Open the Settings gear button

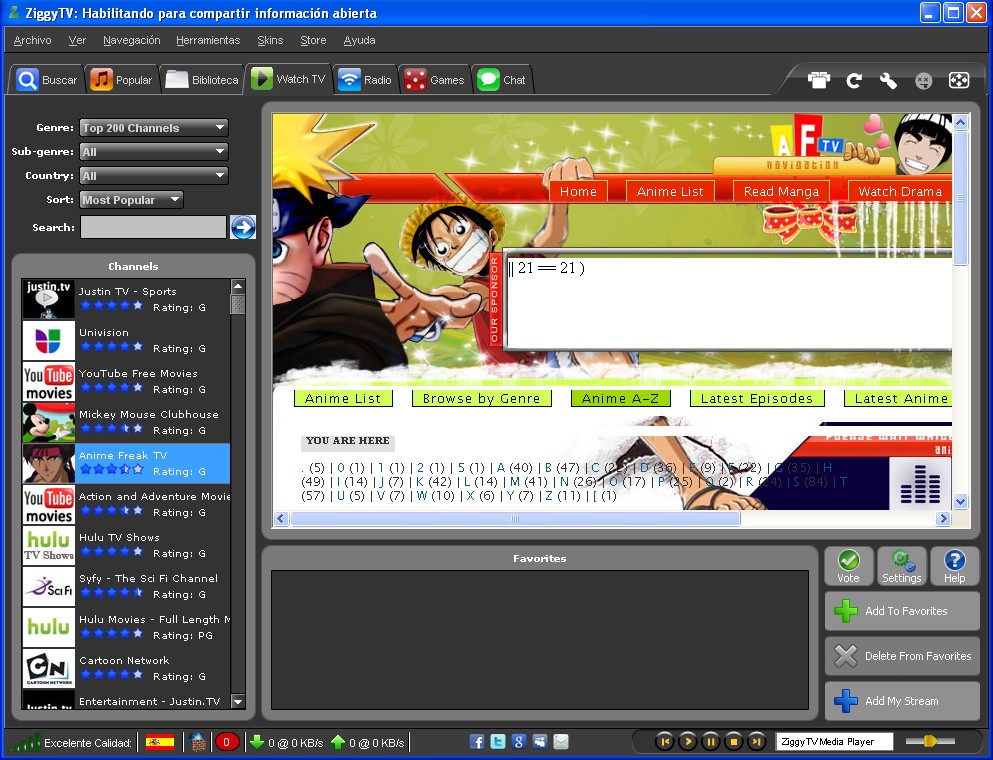click(902, 566)
